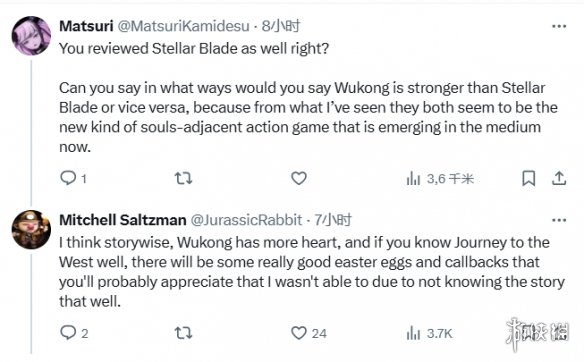584x362 pixels.
Task: View analytics showing 3.7K views
Action: [x=429, y=333]
